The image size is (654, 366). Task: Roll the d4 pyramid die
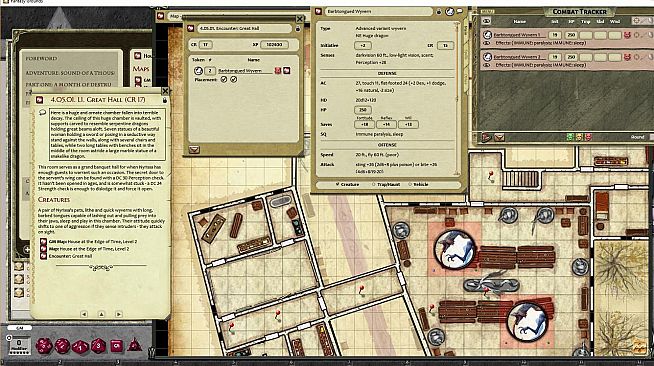coord(134,346)
